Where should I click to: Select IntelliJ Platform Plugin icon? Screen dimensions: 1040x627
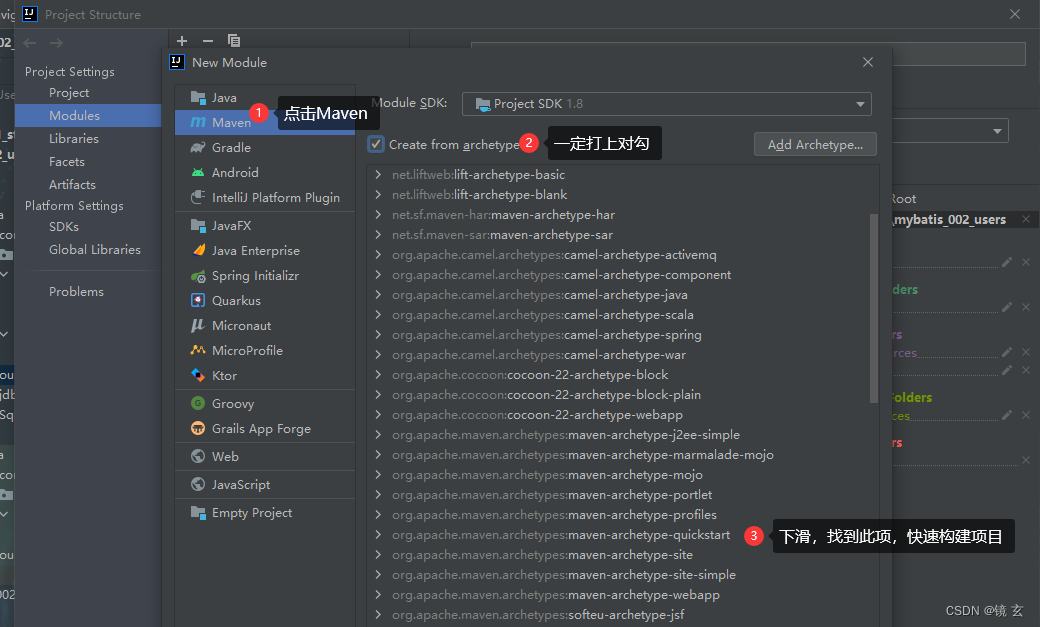coord(198,197)
